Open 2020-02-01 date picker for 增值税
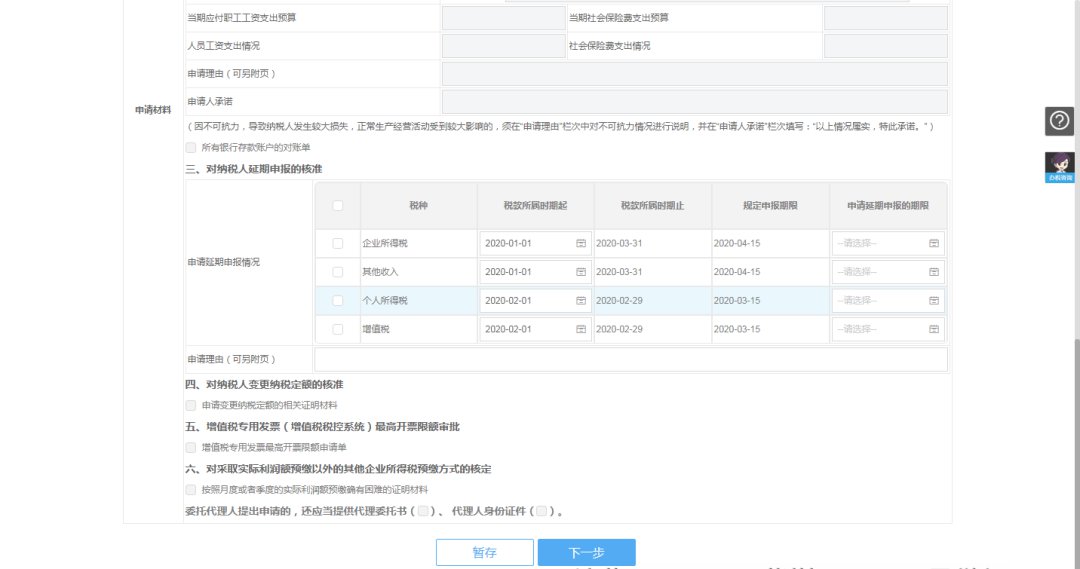This screenshot has width=1080, height=569. click(535, 329)
